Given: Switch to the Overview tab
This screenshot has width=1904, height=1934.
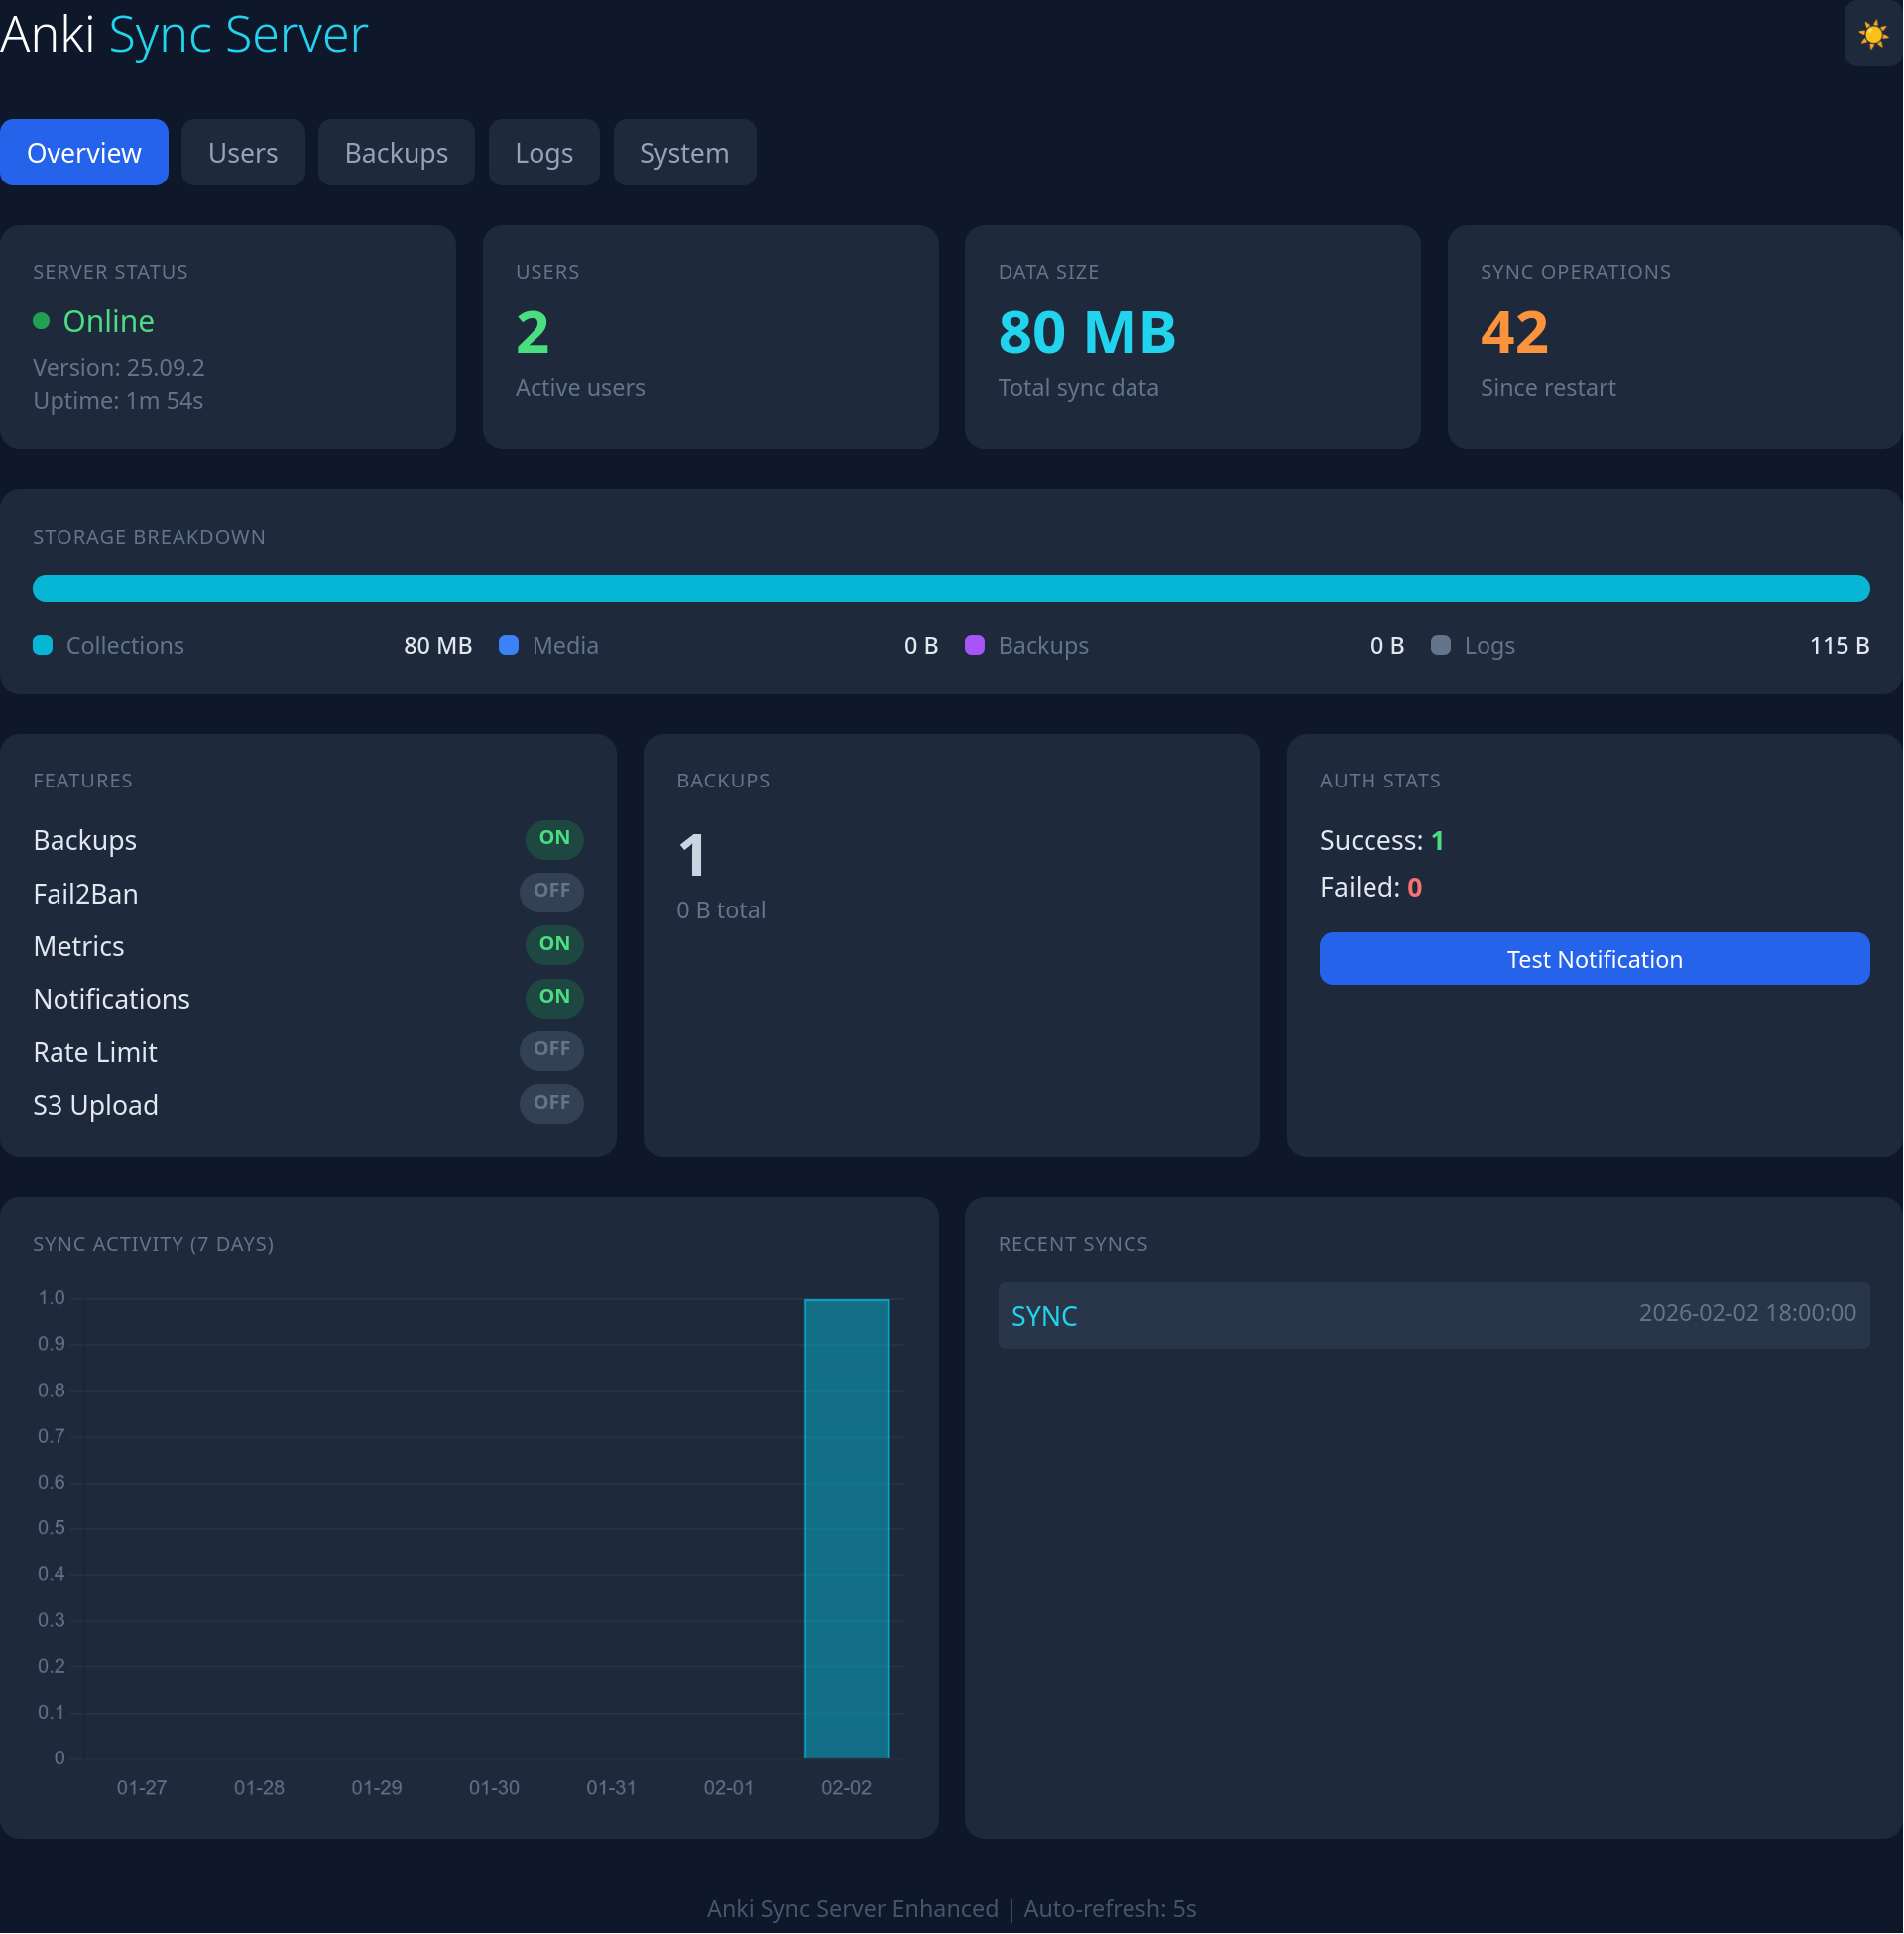Looking at the screenshot, I should 84,152.
